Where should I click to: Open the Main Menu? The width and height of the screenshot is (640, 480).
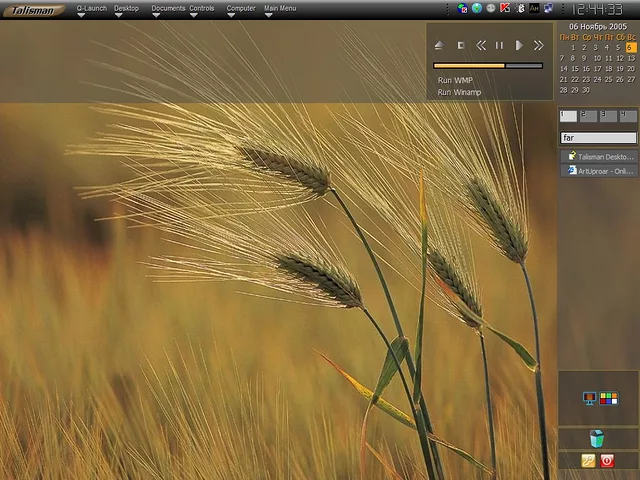pyautogui.click(x=279, y=10)
